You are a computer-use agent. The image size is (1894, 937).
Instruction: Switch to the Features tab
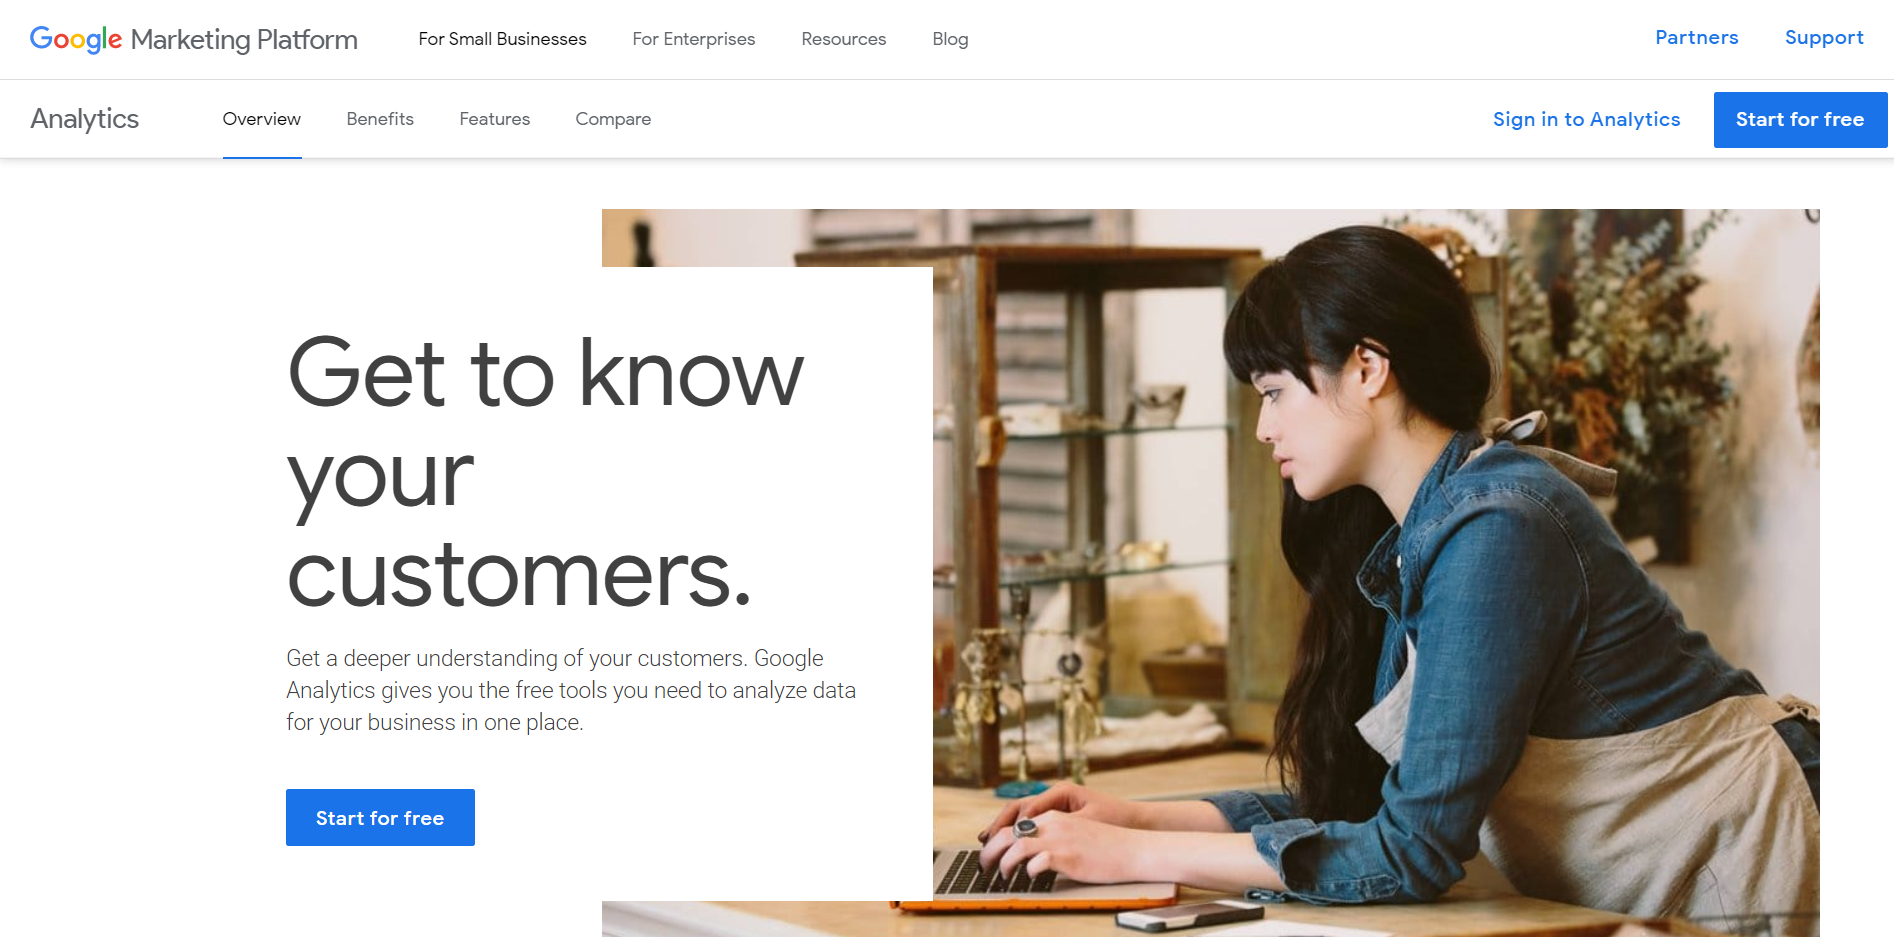tap(495, 119)
